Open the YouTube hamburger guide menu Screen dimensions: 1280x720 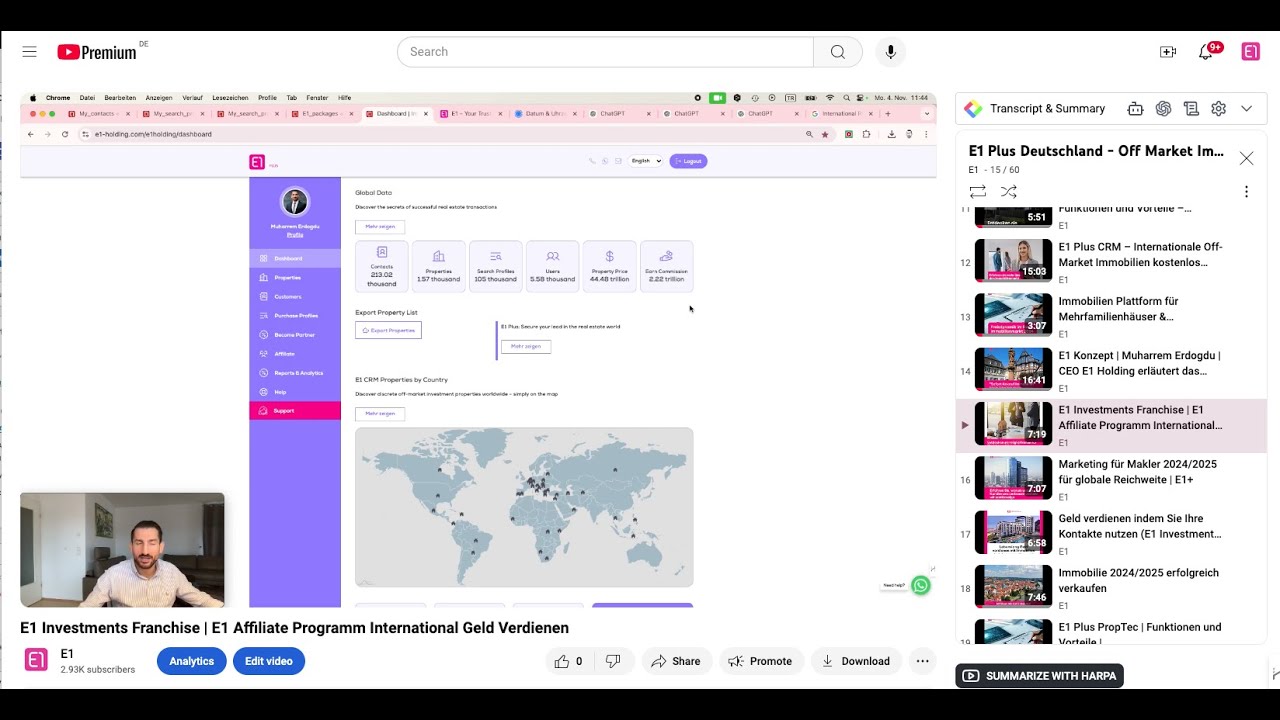coord(29,52)
